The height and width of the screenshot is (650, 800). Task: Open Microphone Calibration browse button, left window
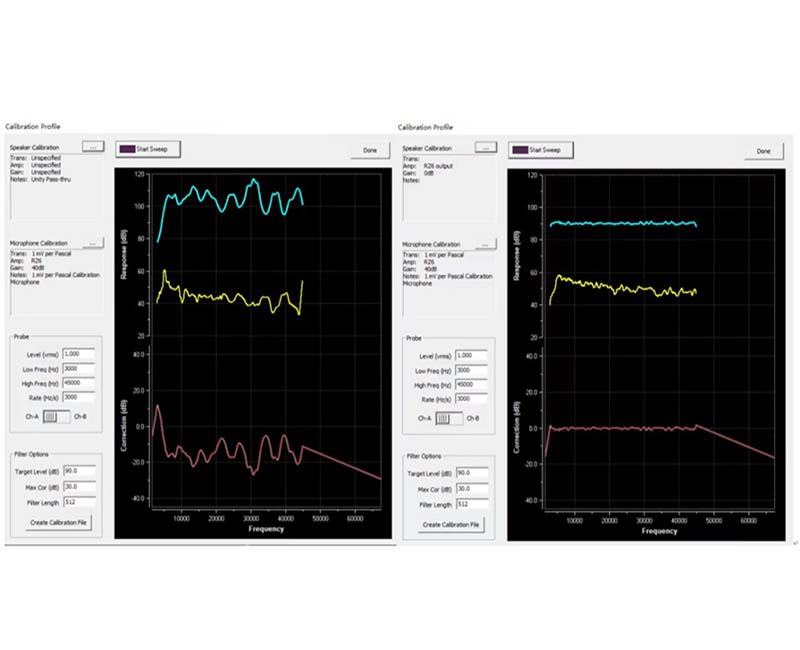[x=92, y=243]
